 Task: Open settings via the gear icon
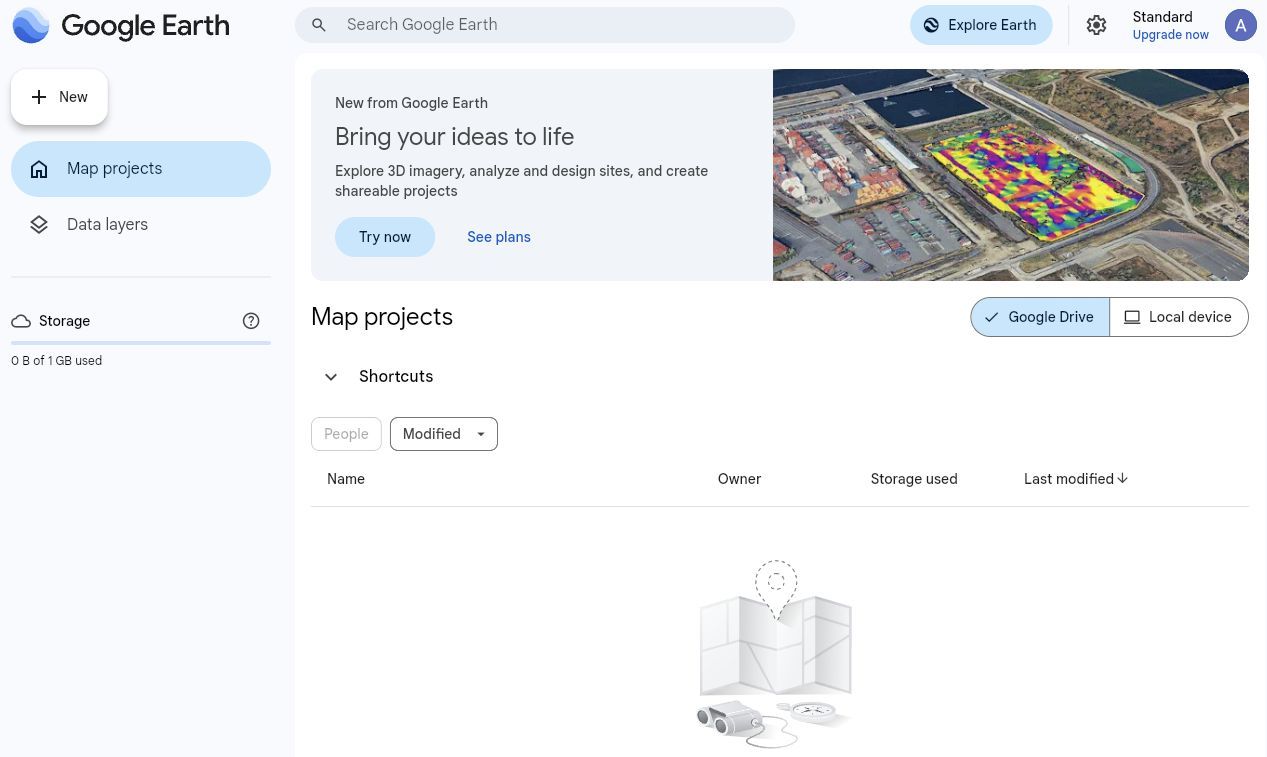(1097, 25)
